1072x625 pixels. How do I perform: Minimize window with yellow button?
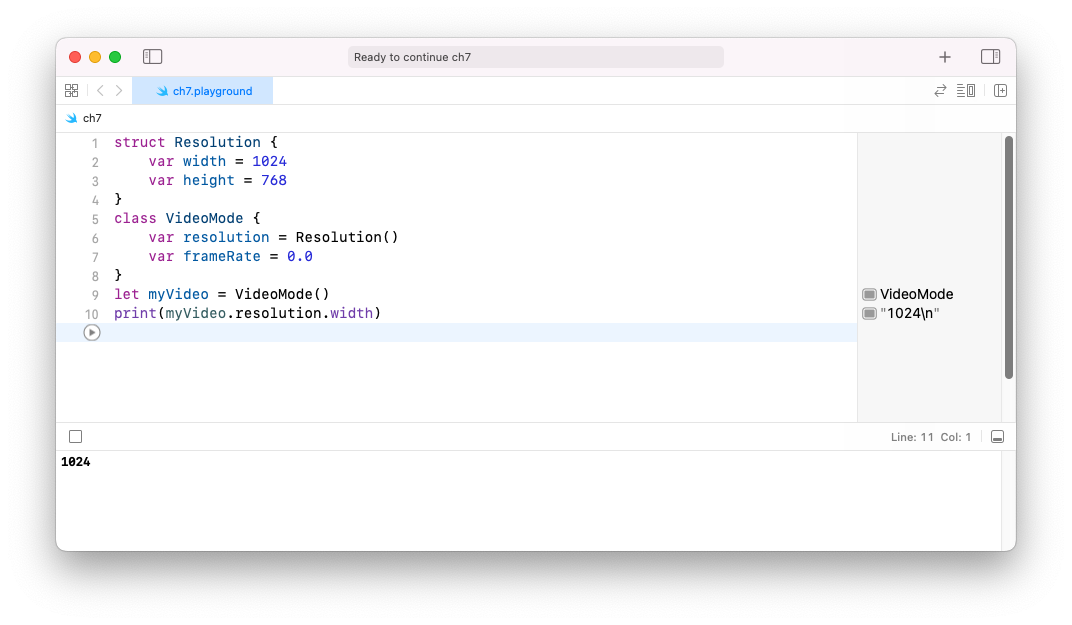[x=95, y=57]
